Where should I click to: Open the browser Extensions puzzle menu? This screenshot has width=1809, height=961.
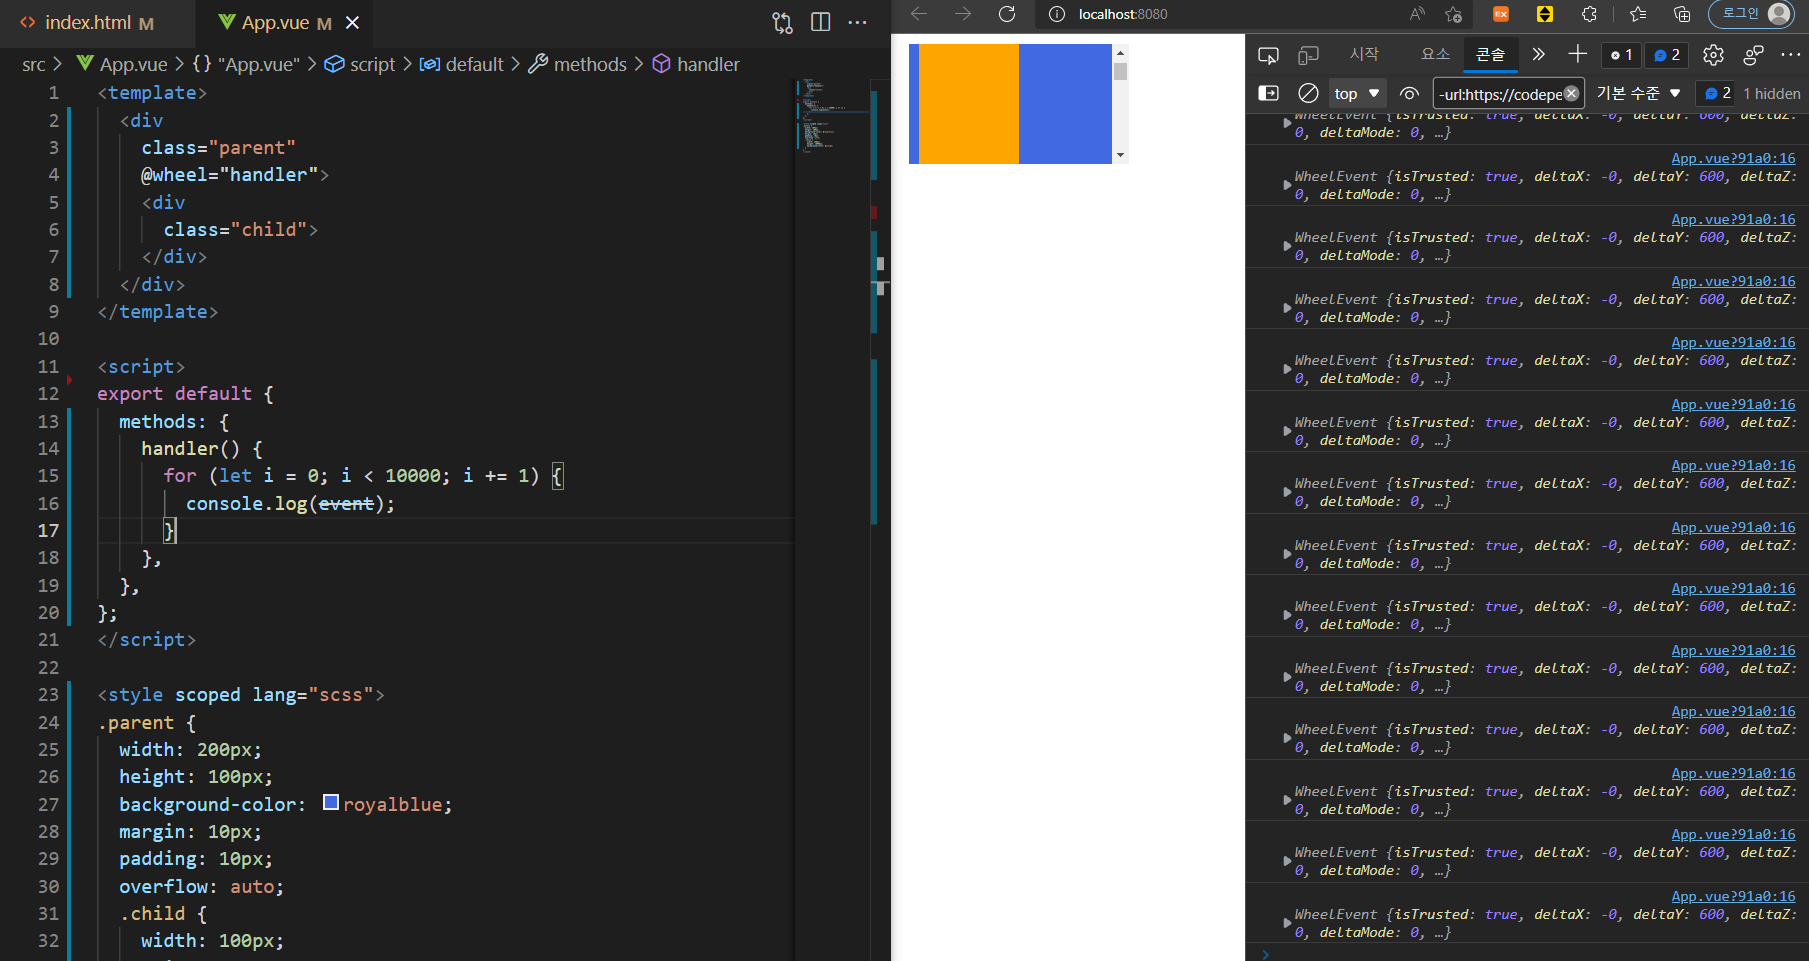[1589, 14]
